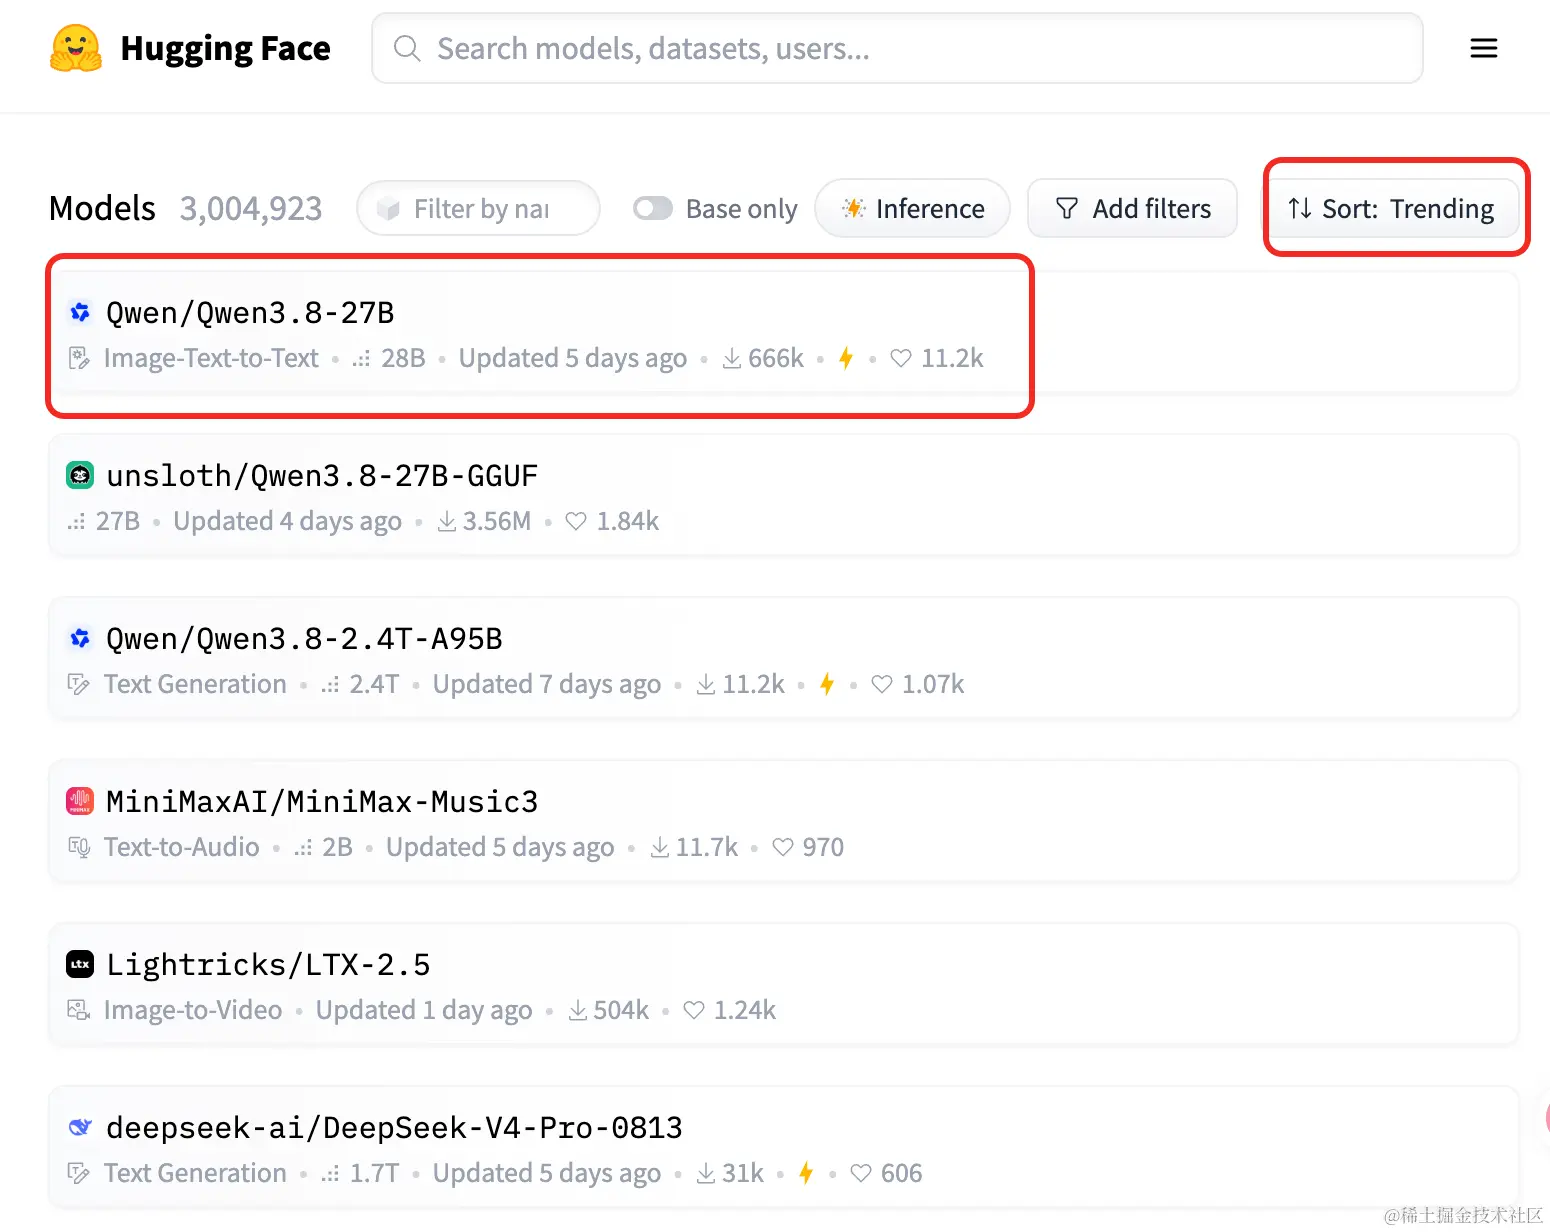
Task: Focus the Filter by name field
Action: coord(478,208)
